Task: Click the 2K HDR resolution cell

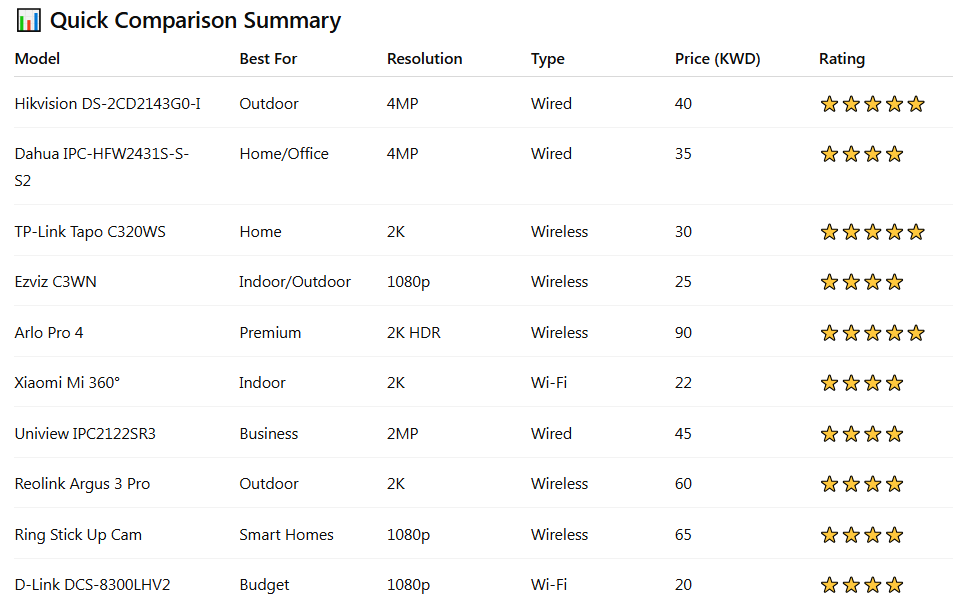Action: tap(415, 333)
